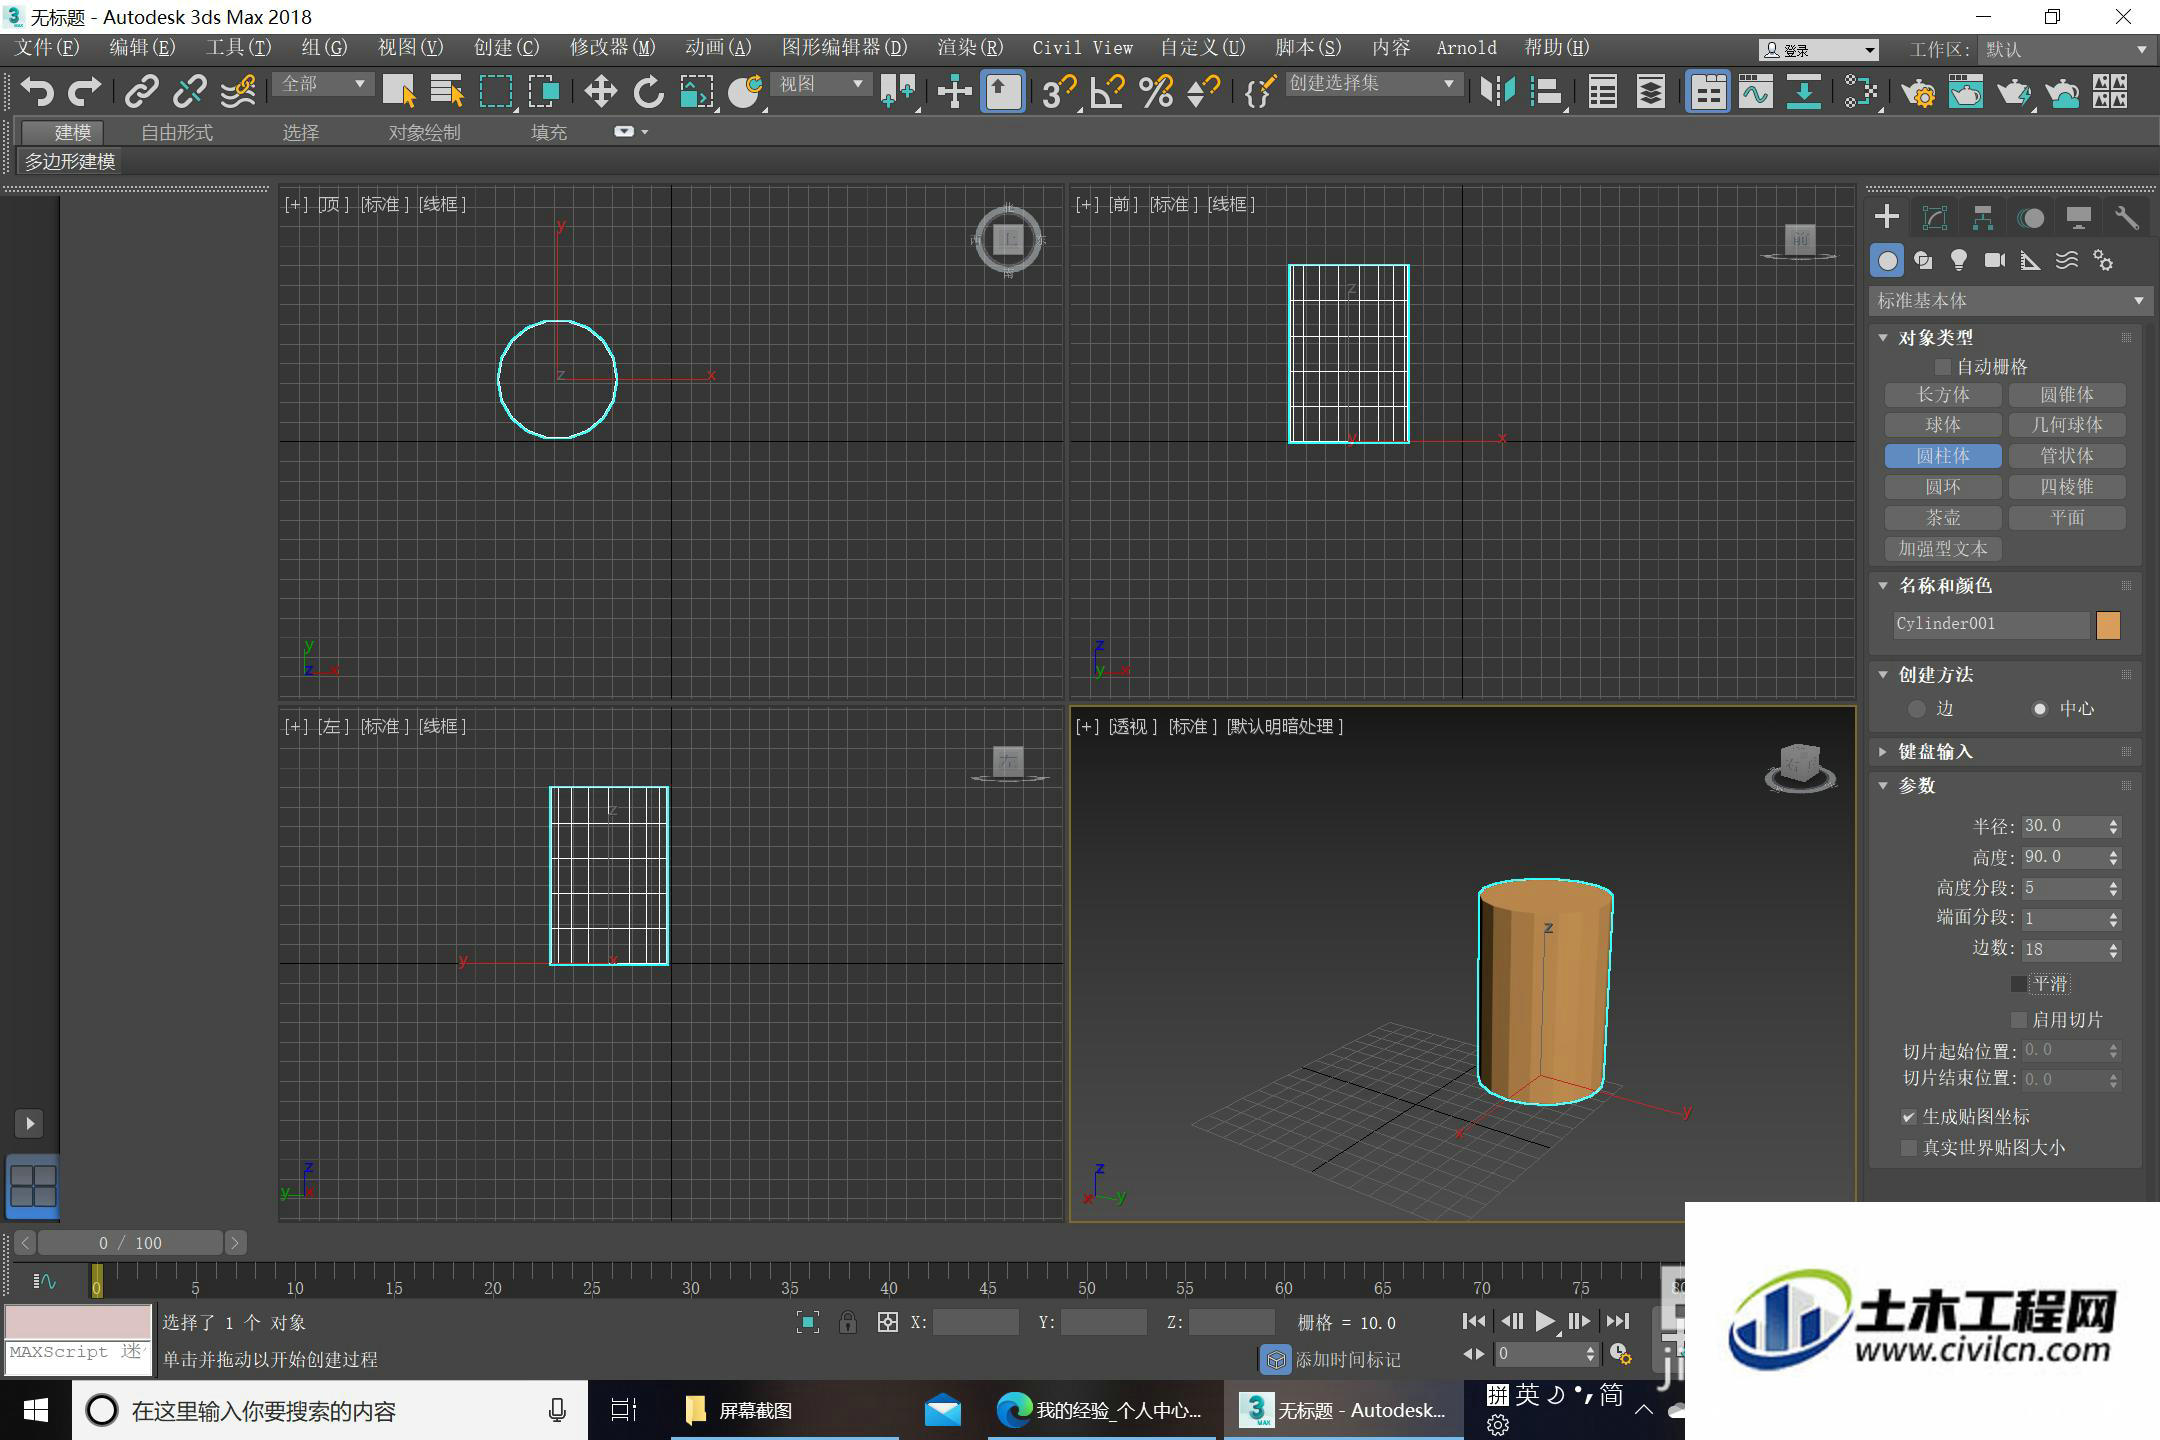Screen dimensions: 2160x1440
Task: Toggle Percent Snap icon
Action: pos(1155,92)
